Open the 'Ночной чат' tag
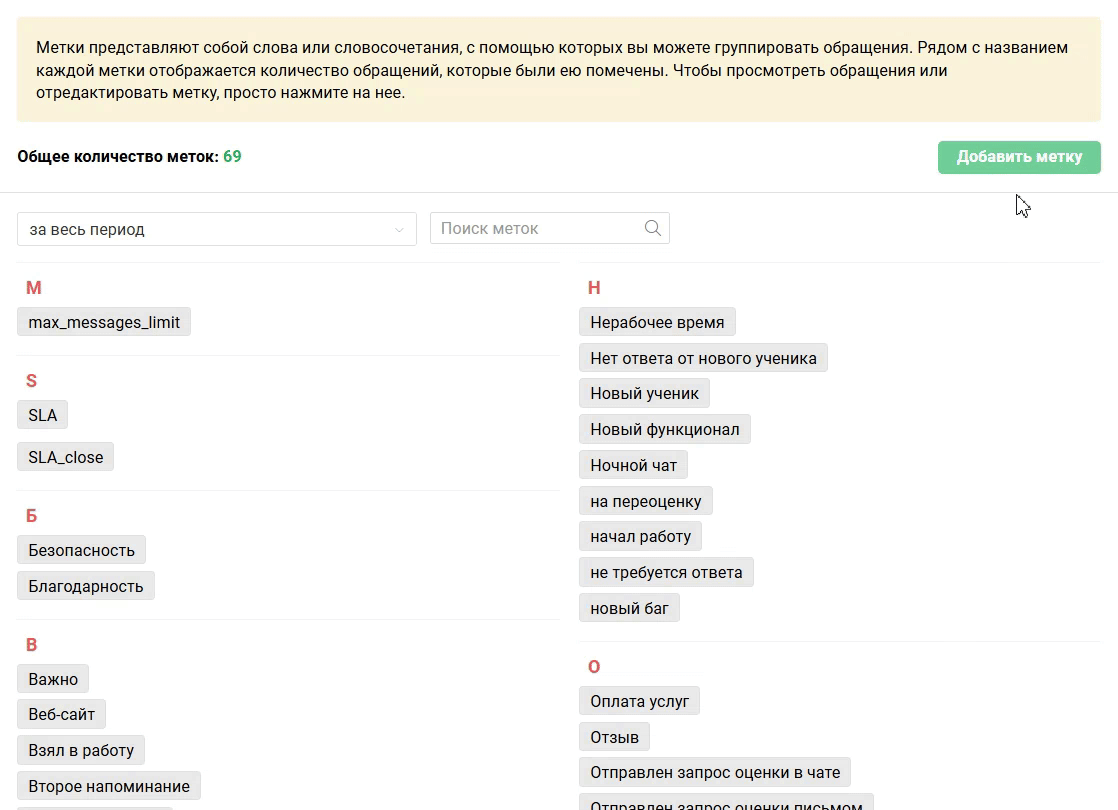Screen dimensions: 1118x810 pyautogui.click(x=633, y=465)
